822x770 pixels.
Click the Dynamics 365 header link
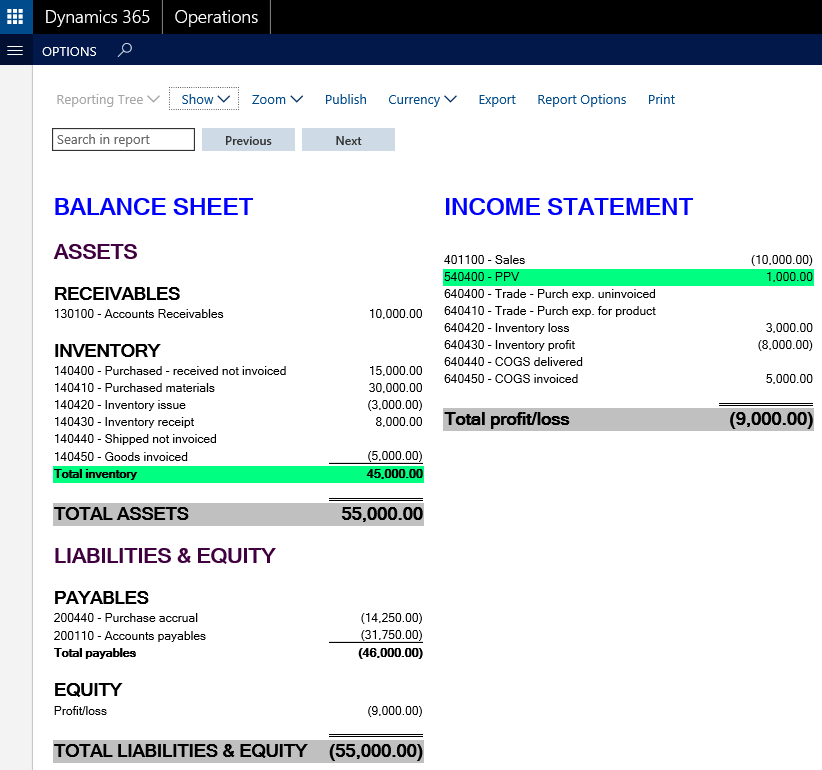[x=97, y=17]
